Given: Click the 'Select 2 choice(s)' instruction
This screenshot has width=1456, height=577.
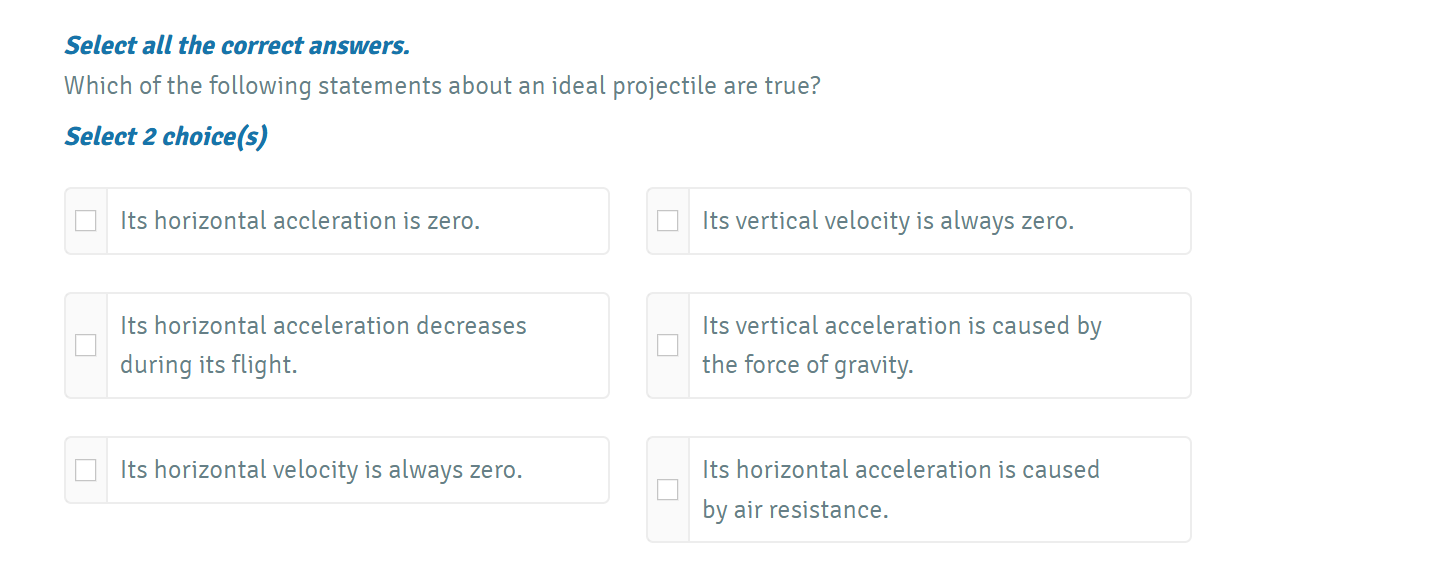Looking at the screenshot, I should pyautogui.click(x=166, y=137).
